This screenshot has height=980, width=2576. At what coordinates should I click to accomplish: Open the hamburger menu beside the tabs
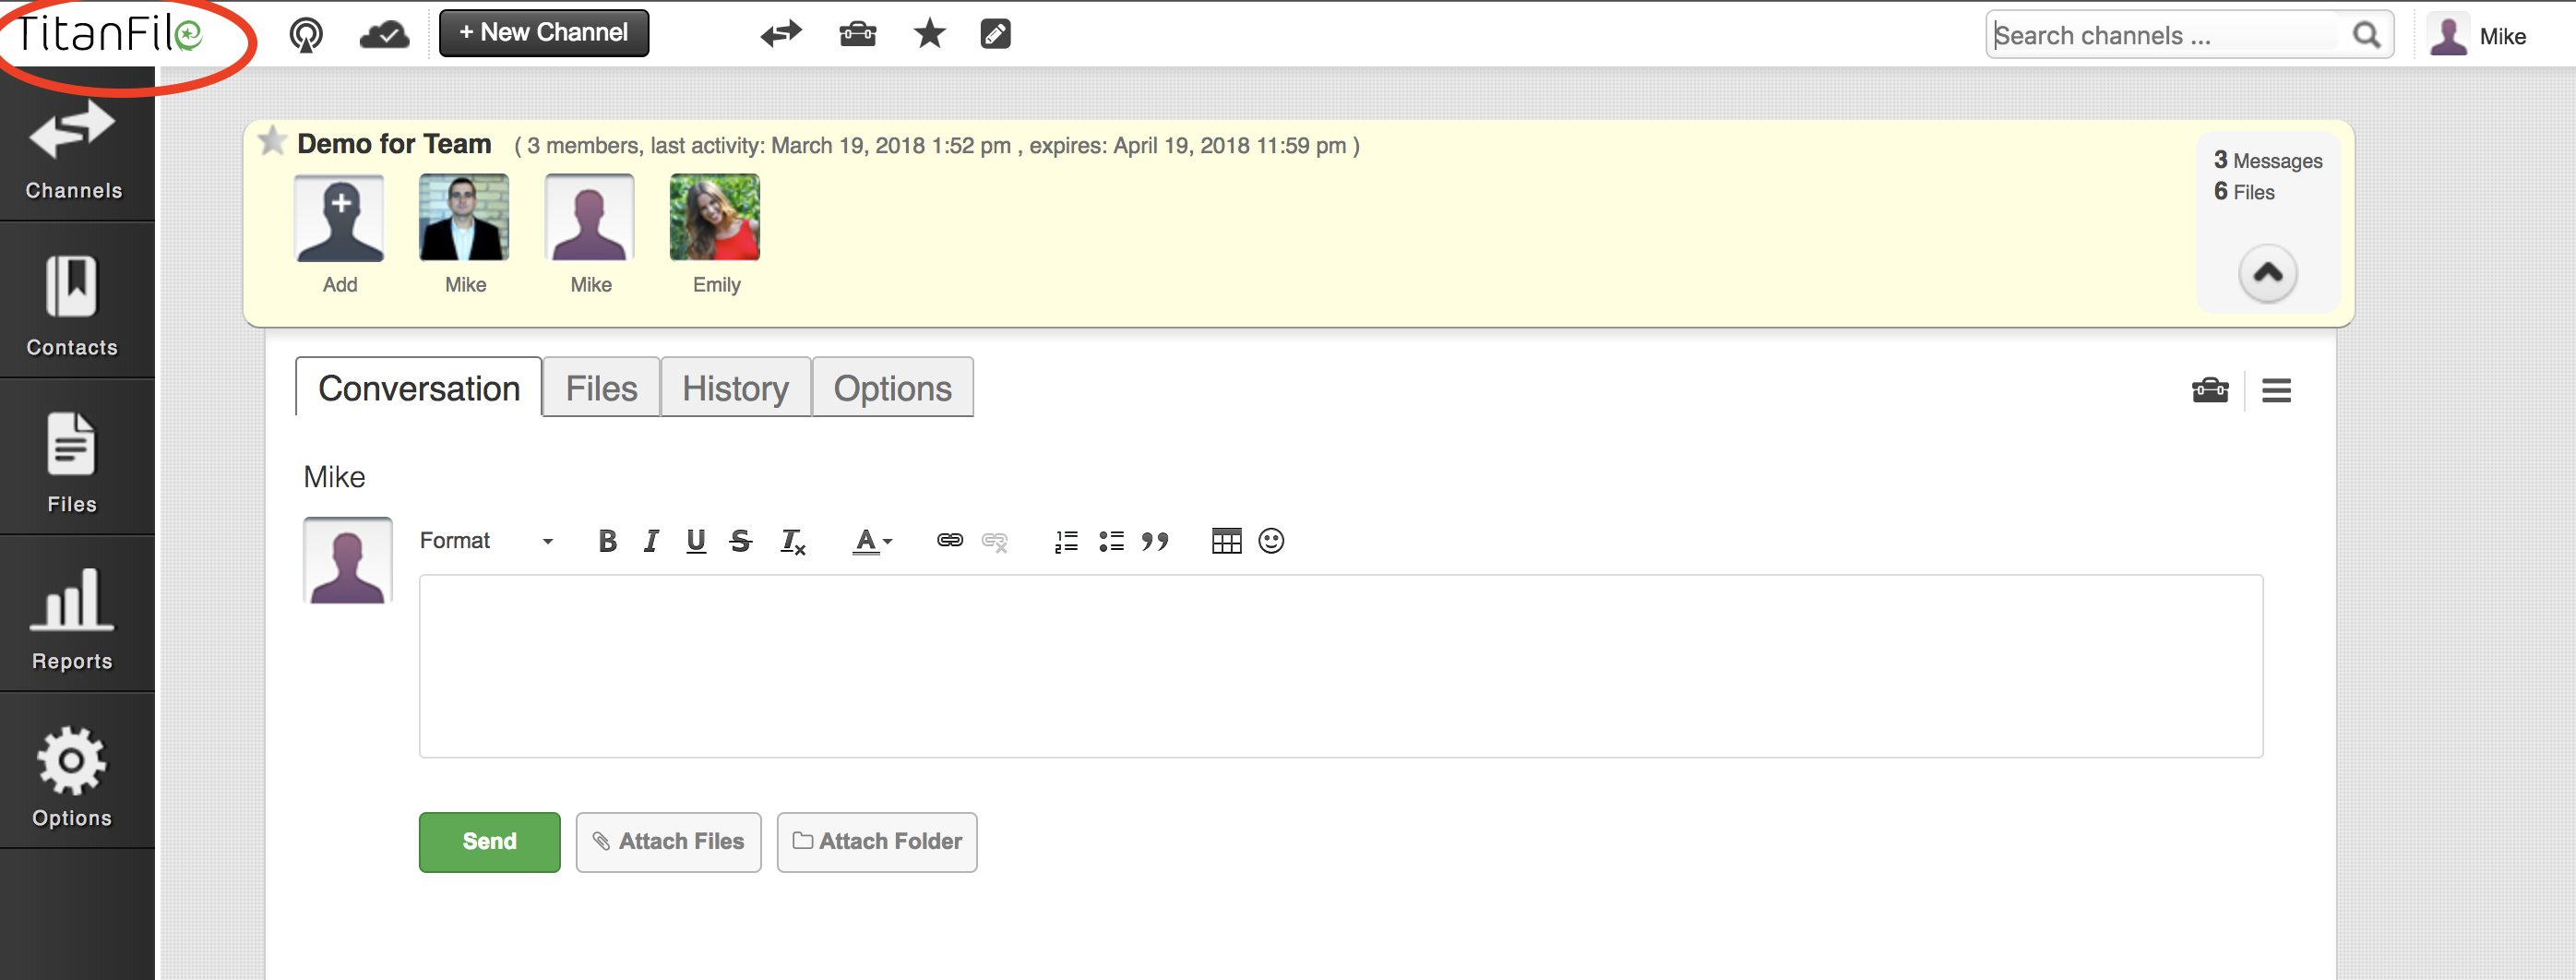pyautogui.click(x=2276, y=390)
